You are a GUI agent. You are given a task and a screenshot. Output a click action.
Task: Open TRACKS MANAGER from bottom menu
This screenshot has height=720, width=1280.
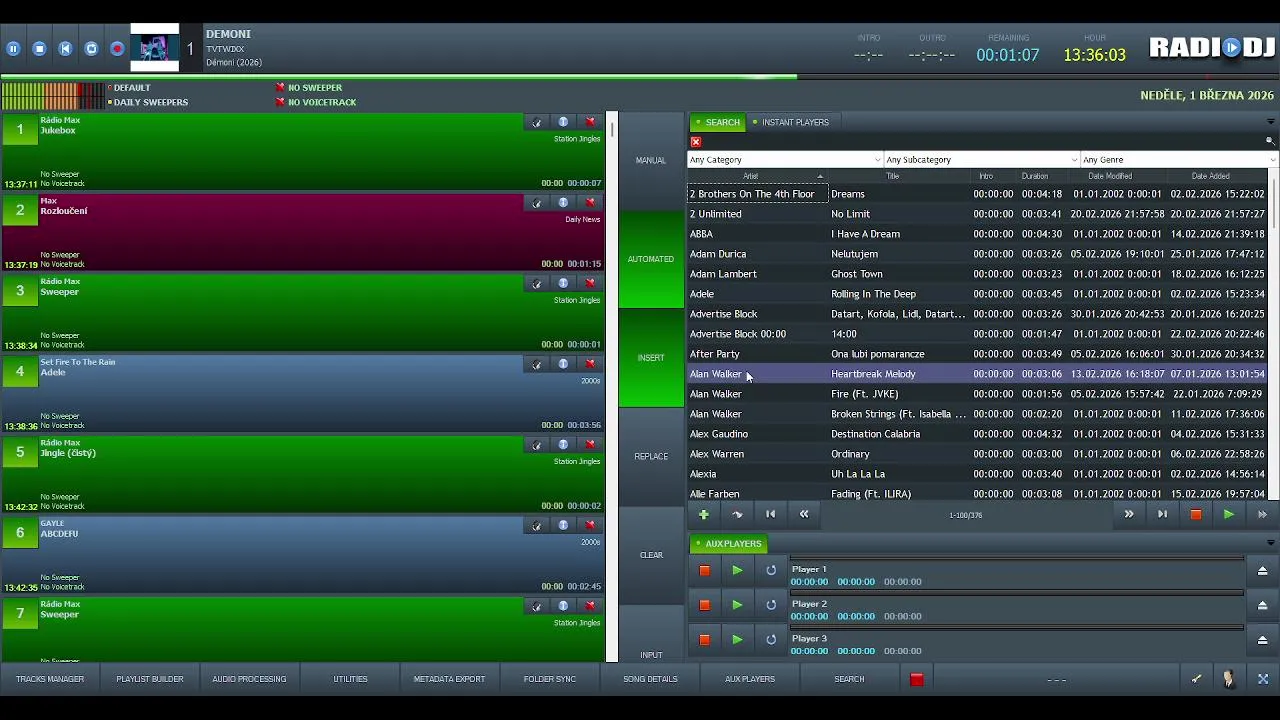coord(50,679)
